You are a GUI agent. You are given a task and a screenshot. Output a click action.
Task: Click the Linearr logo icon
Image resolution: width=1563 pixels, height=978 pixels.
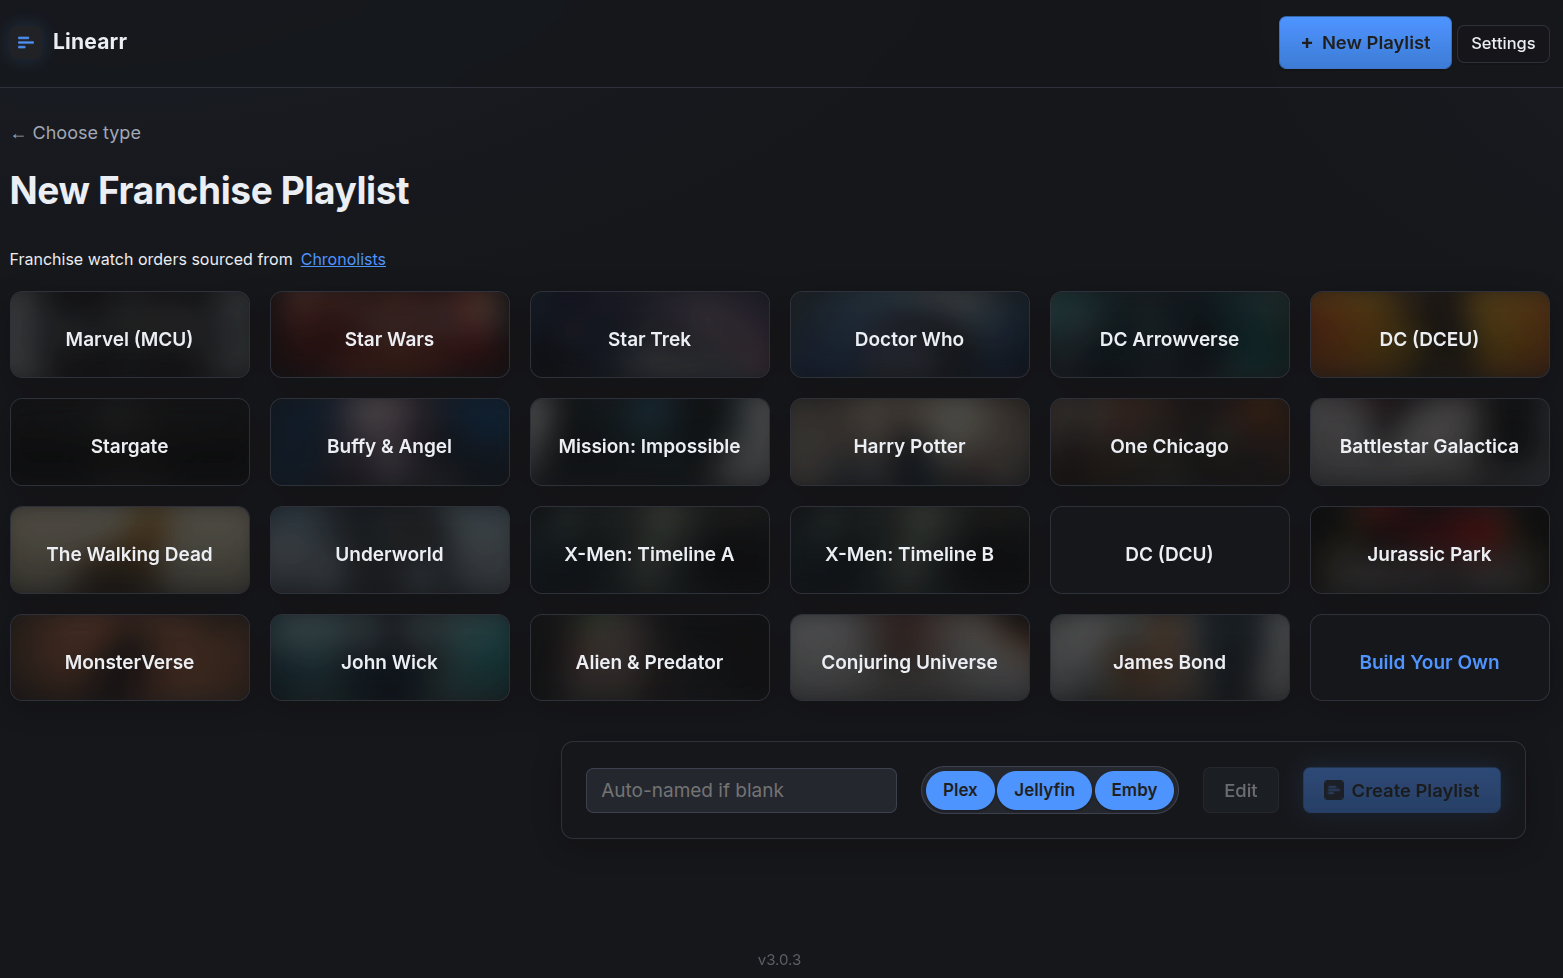tap(26, 42)
